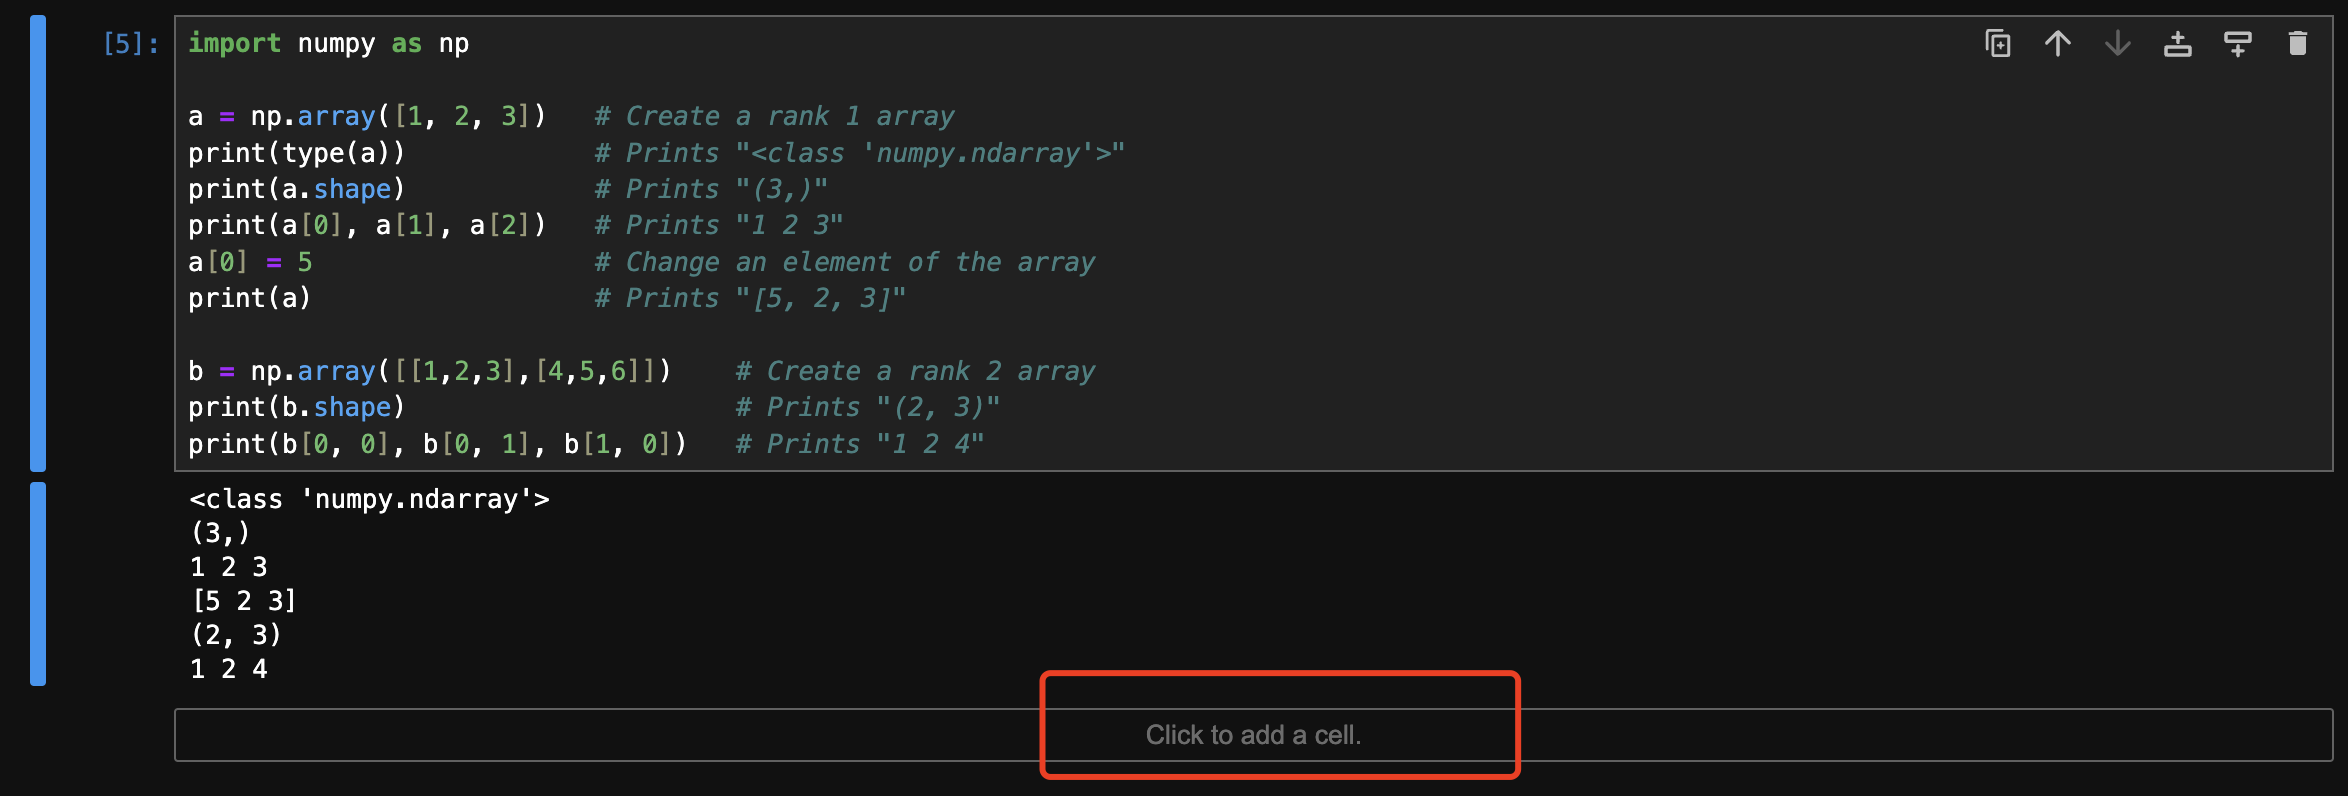The image size is (2348, 796).
Task: Click the duplicate cell icon
Action: click(x=1997, y=44)
